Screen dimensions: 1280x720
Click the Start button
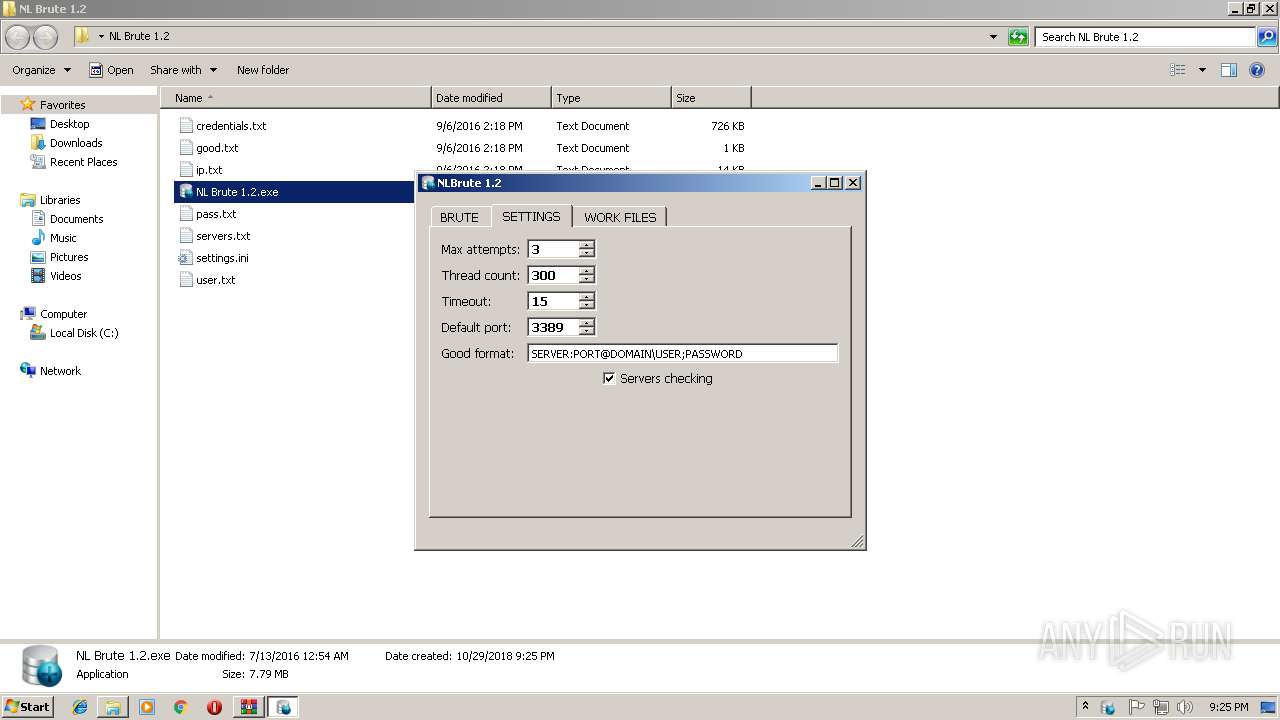(x=27, y=706)
